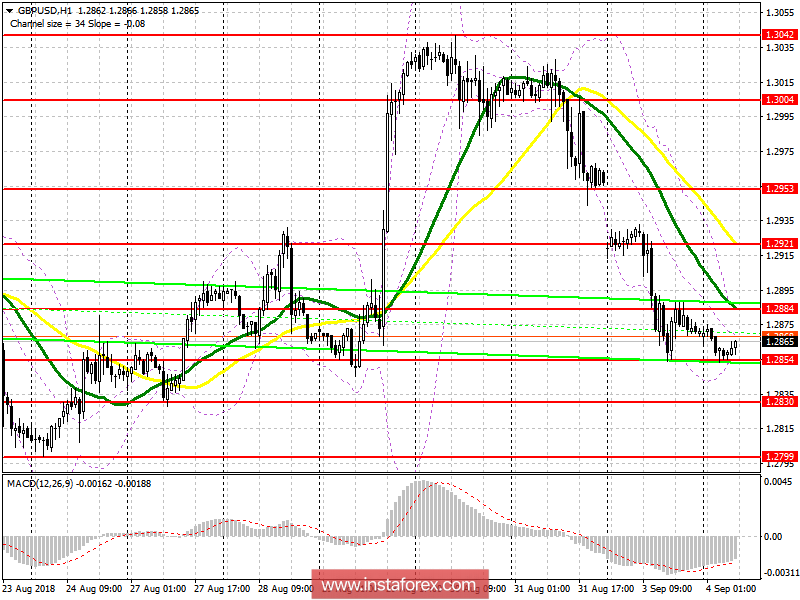The width and height of the screenshot is (800, 600).
Task: Click the 1.3055 price axis value
Action: tap(781, 13)
